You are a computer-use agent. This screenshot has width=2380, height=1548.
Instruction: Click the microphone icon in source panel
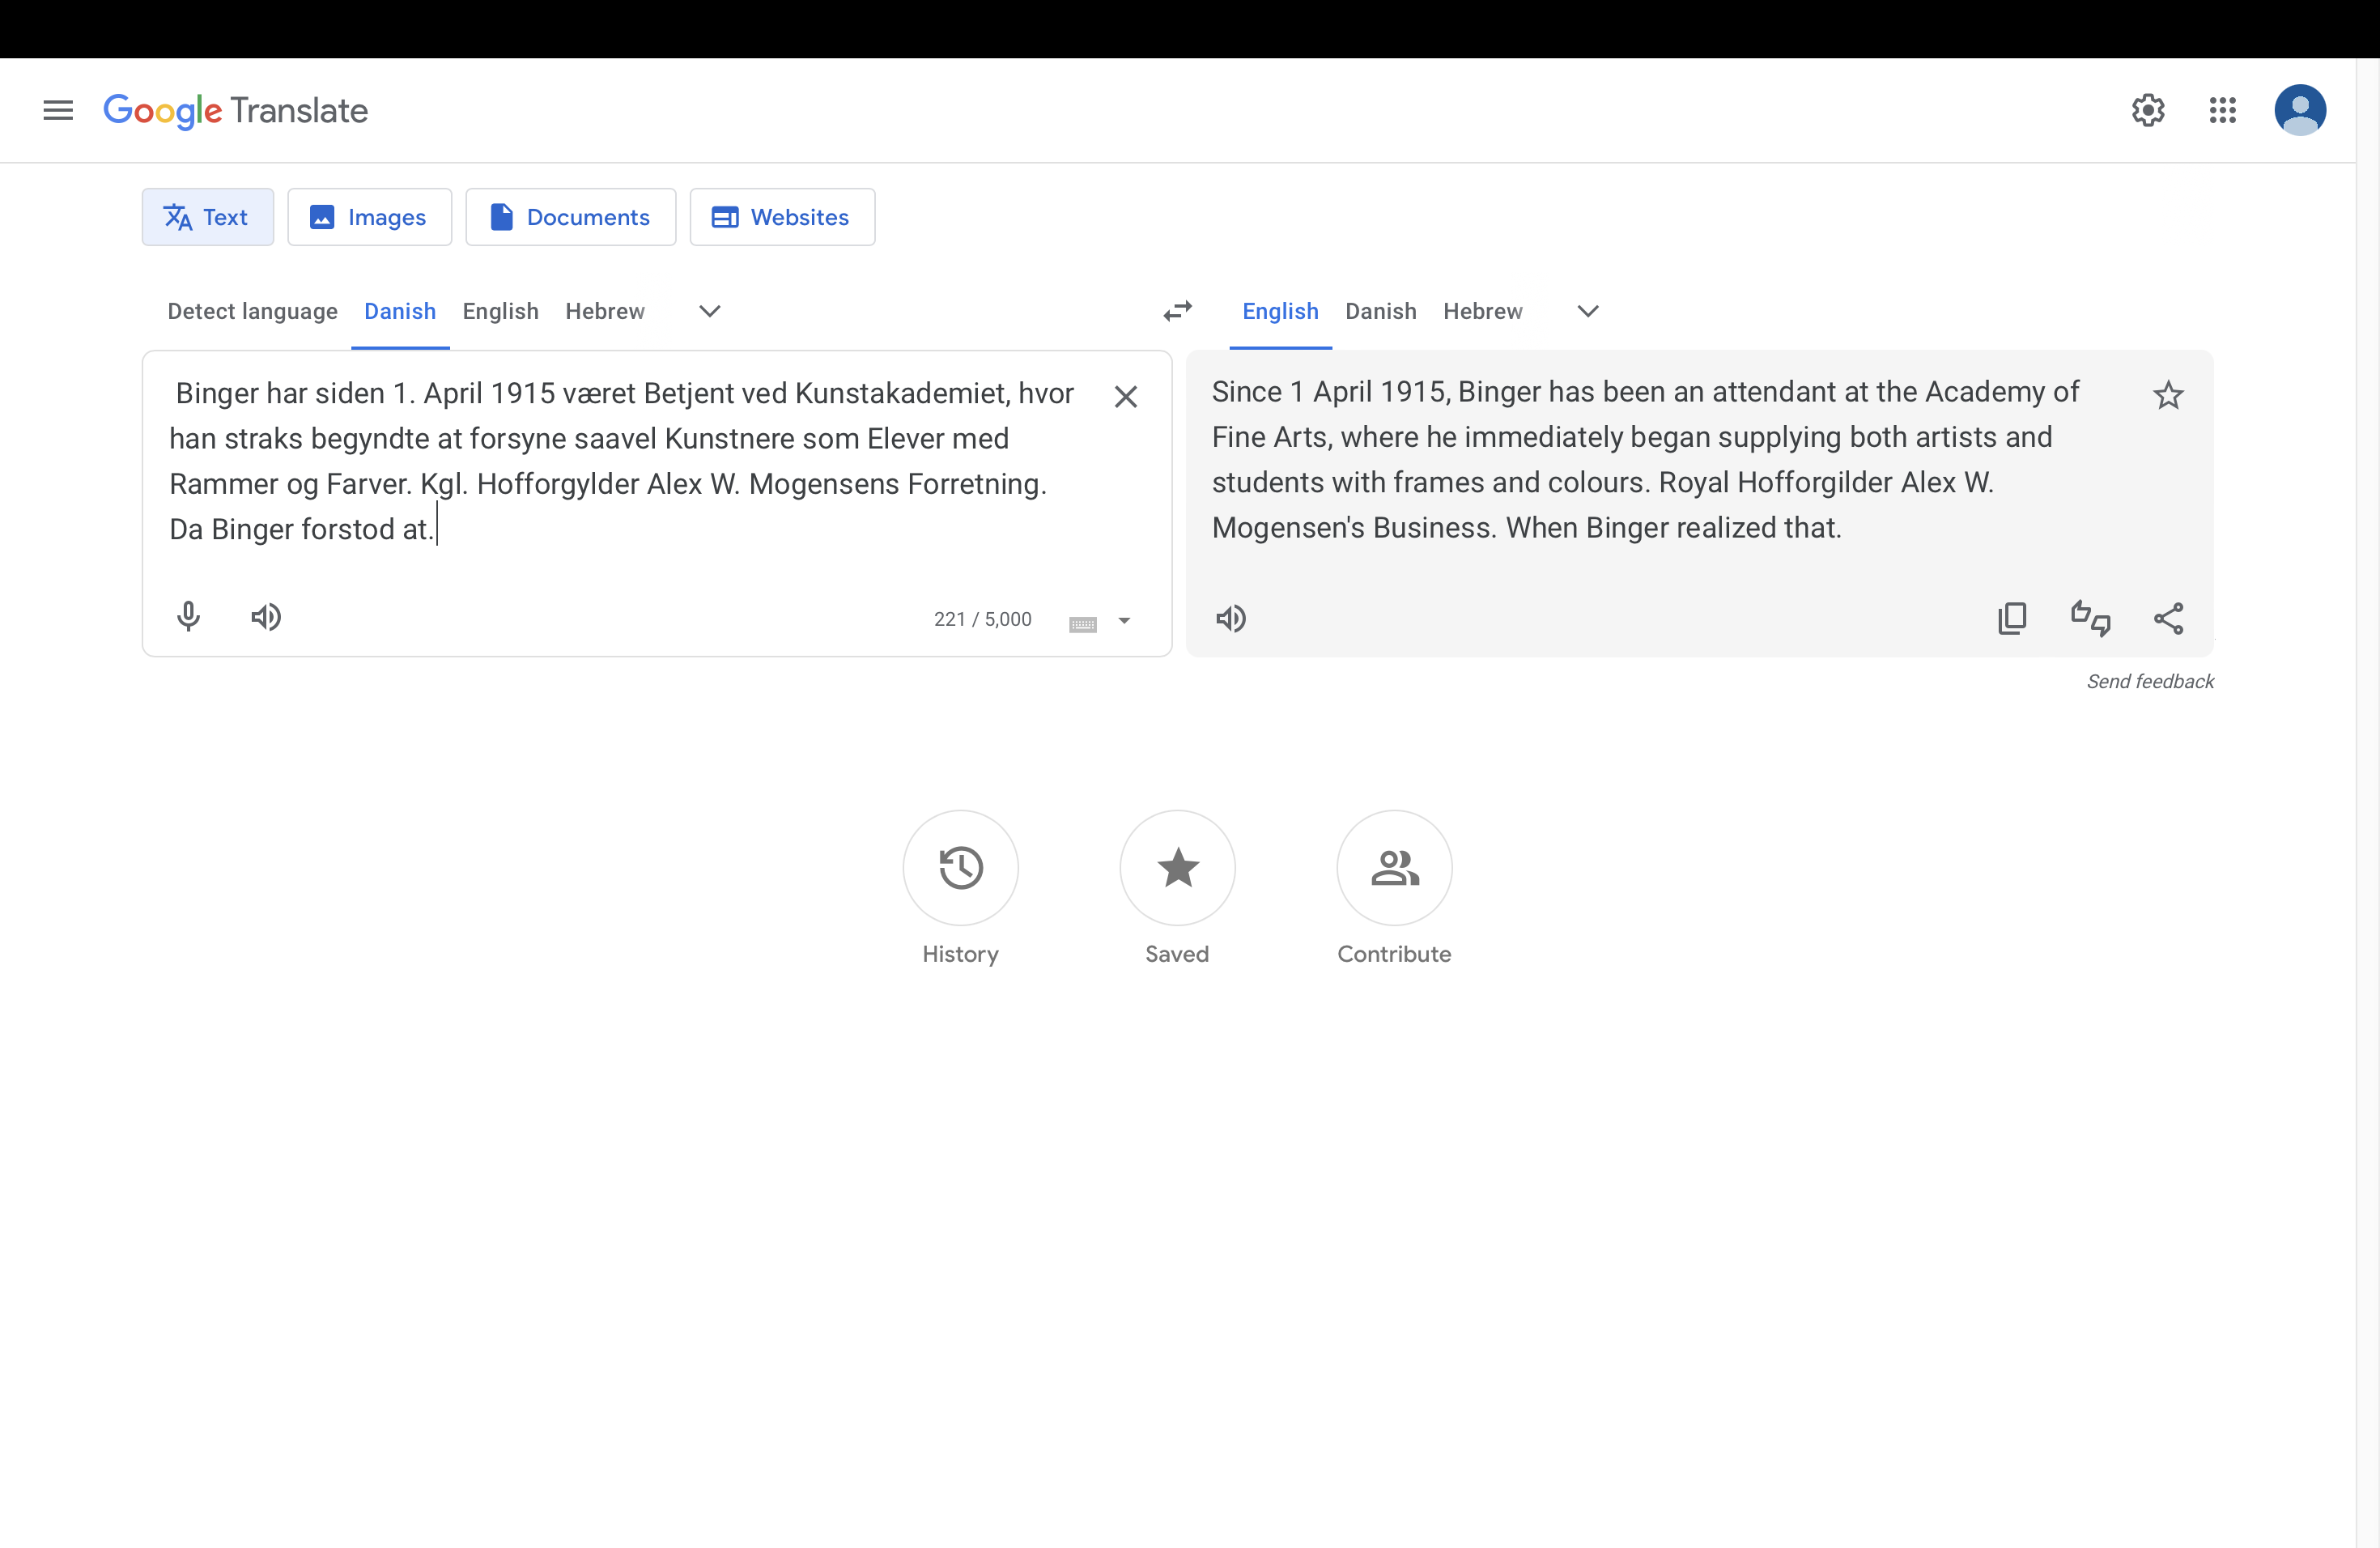pos(187,616)
